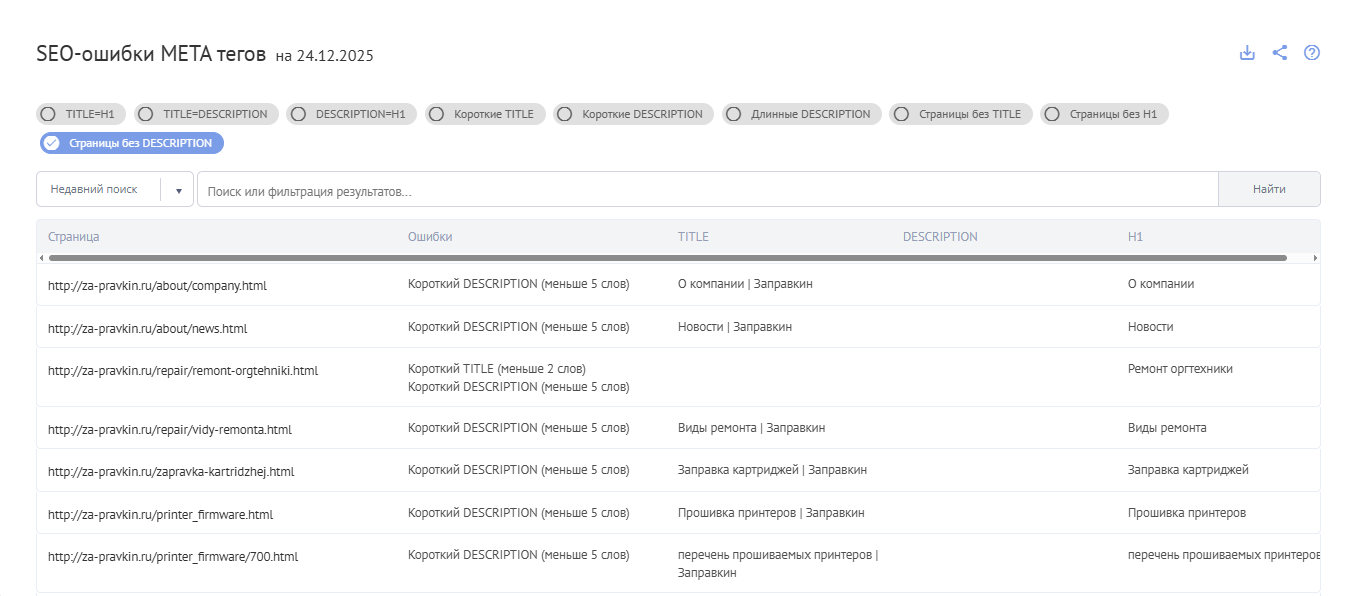Open the printer_firmware.html link
Viewport: 1354px width, 596px height.
coord(160,515)
